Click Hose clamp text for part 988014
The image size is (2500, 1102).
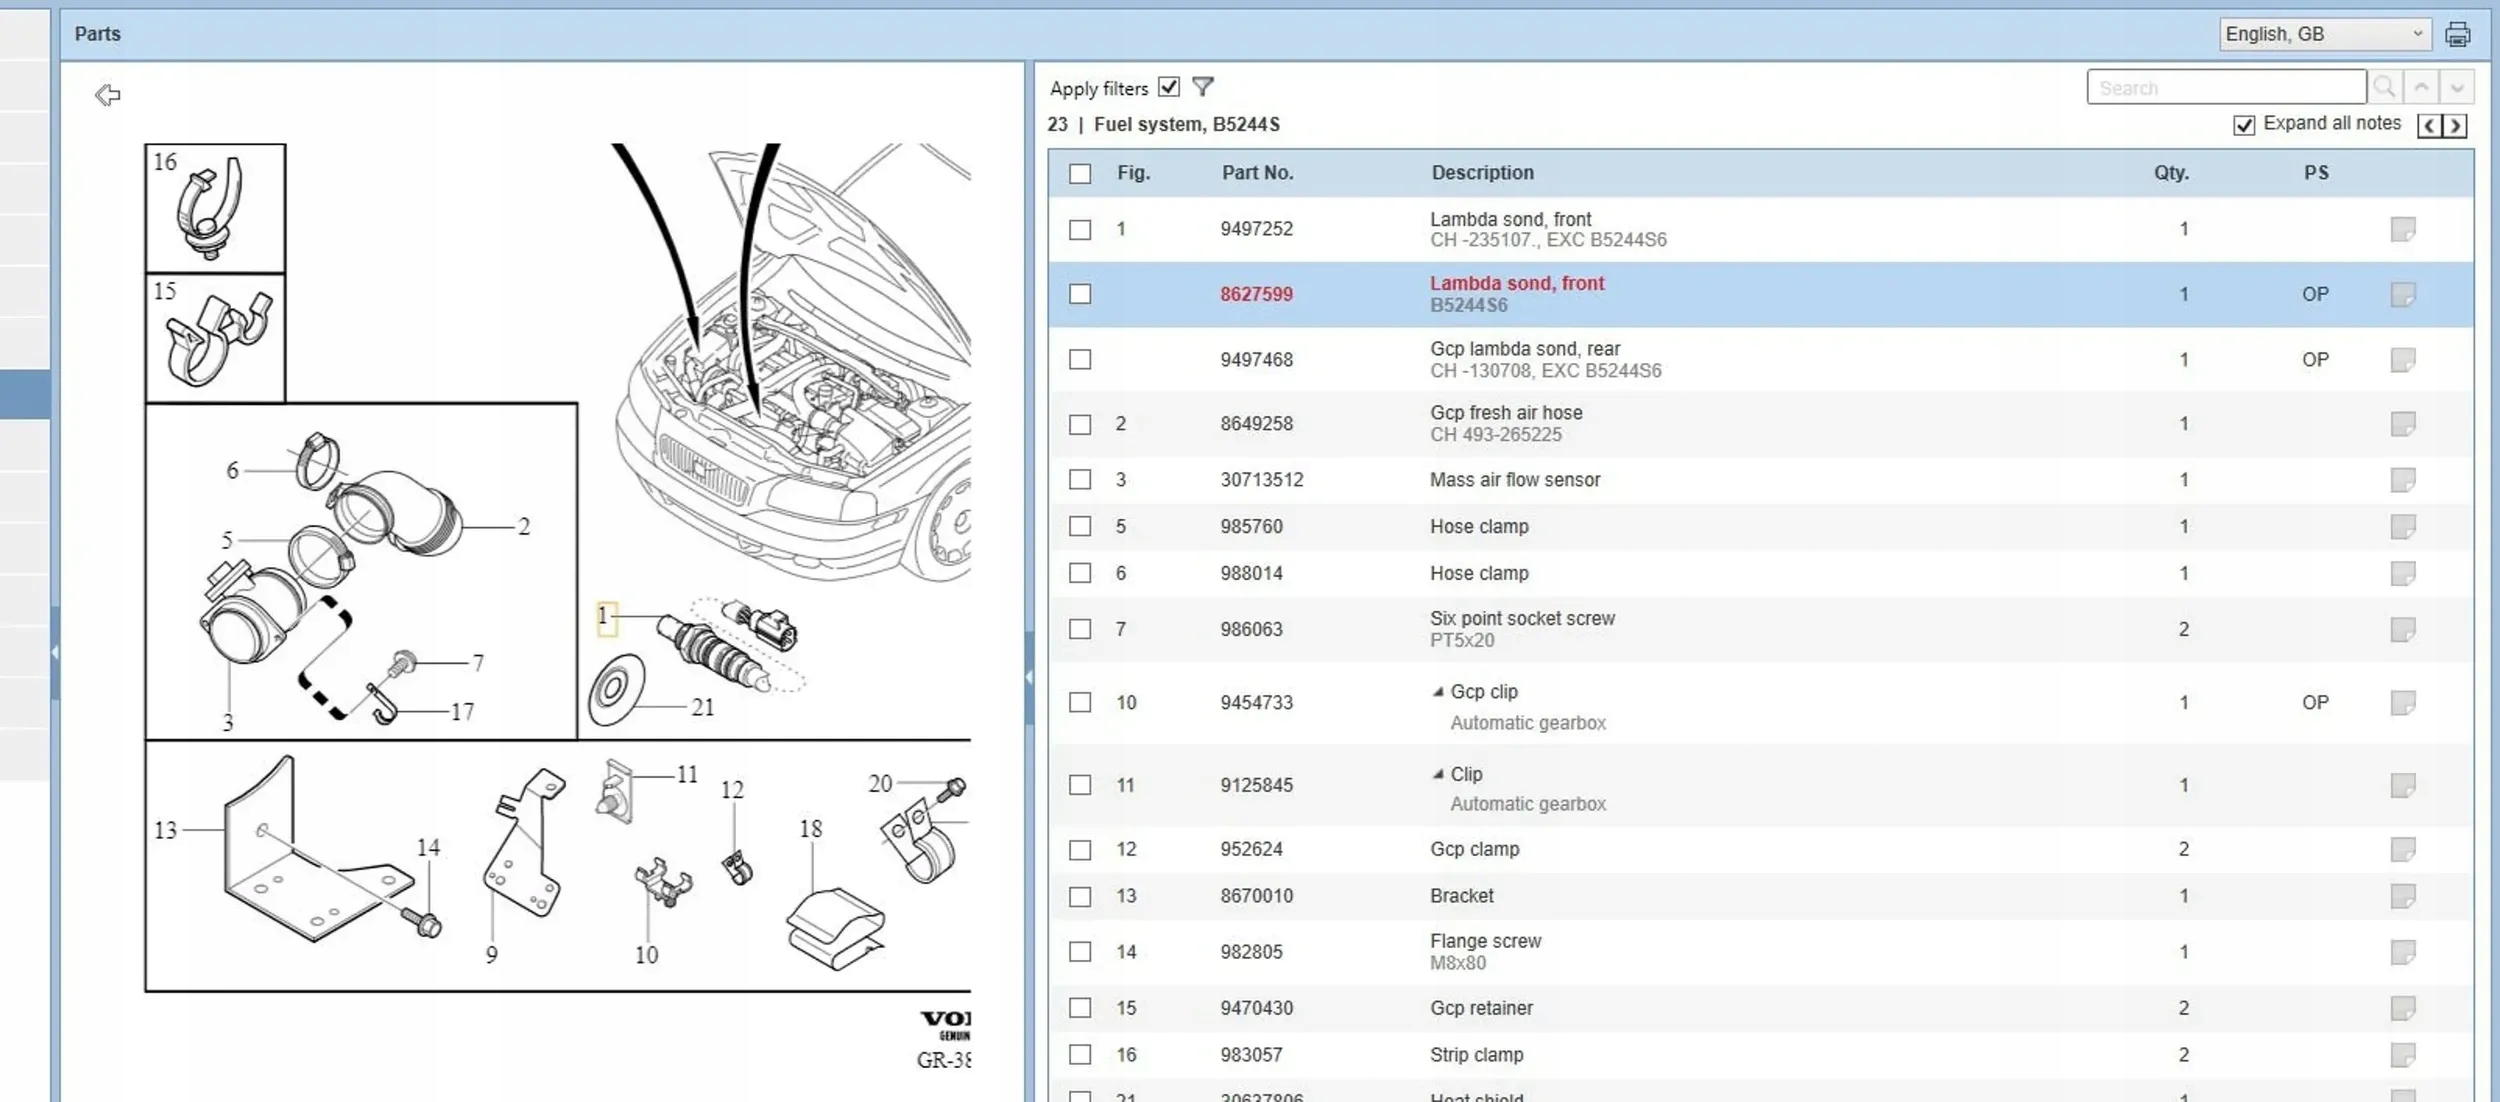(1479, 573)
